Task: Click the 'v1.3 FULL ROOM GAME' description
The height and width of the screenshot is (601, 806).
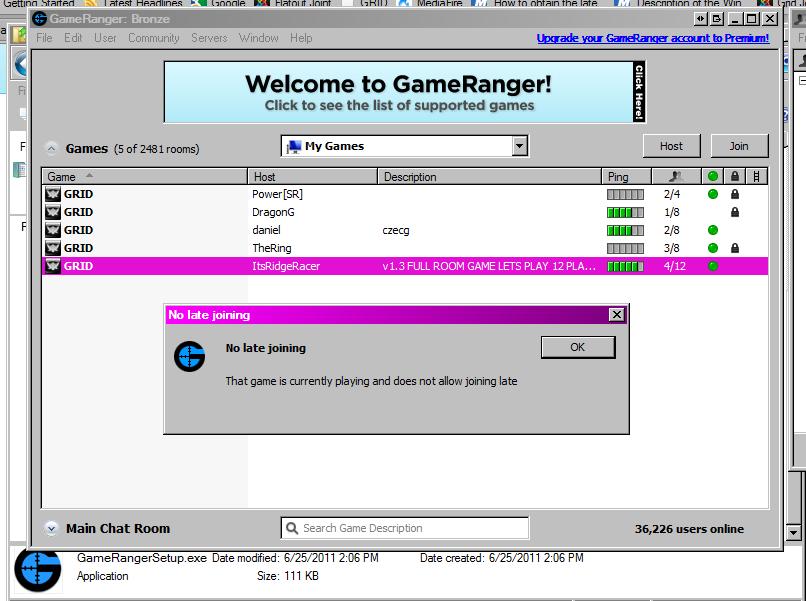Action: coord(489,266)
